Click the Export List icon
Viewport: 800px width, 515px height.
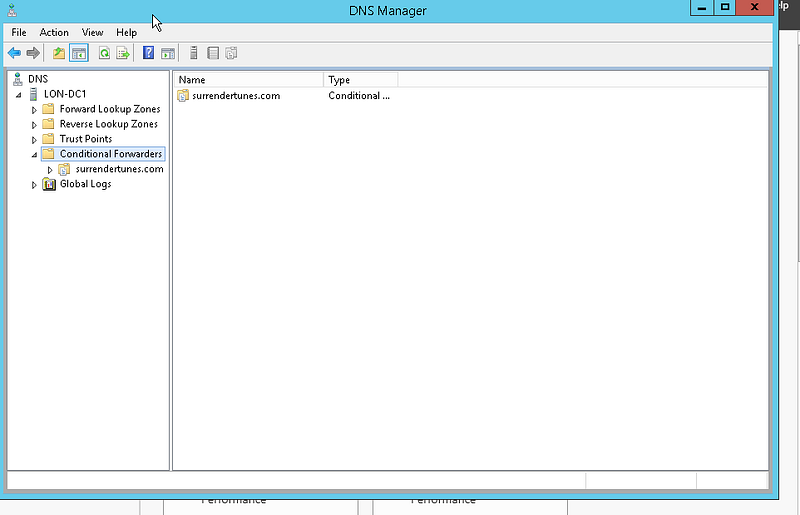123,53
